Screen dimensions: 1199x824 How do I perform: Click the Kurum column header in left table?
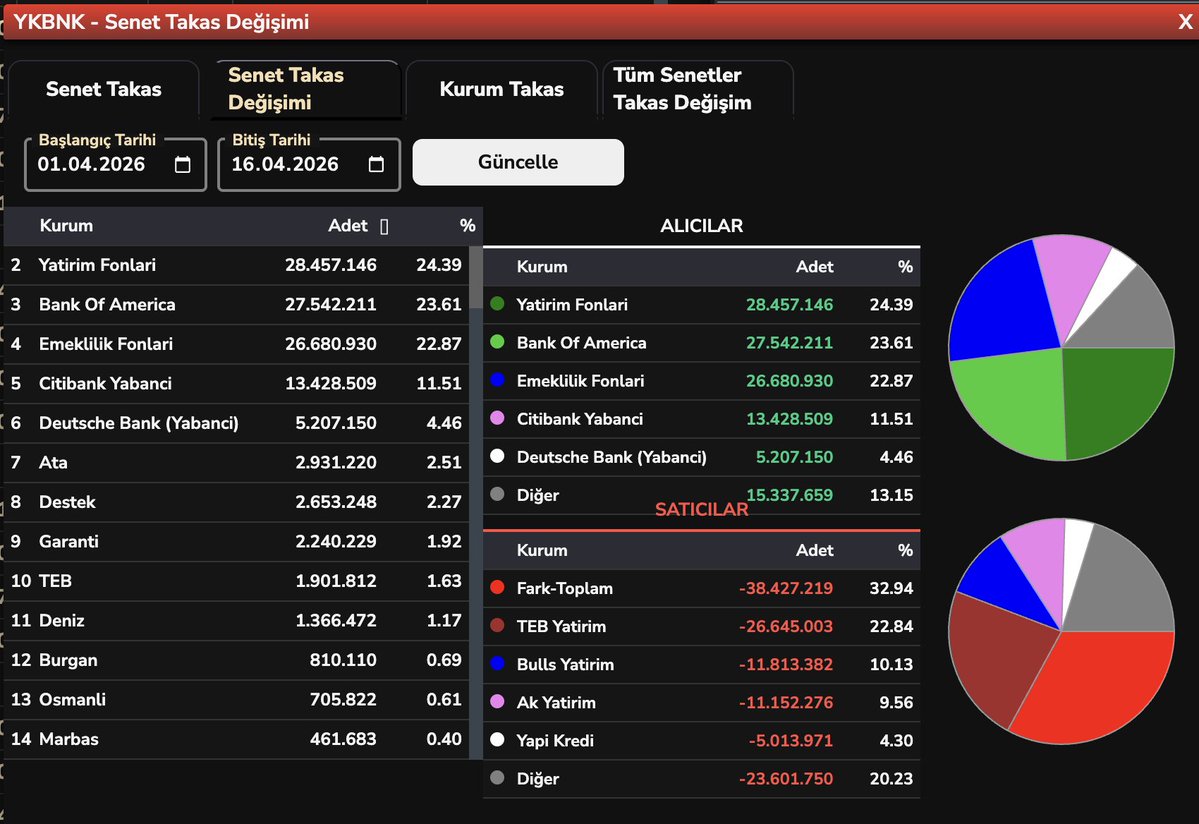pos(67,225)
